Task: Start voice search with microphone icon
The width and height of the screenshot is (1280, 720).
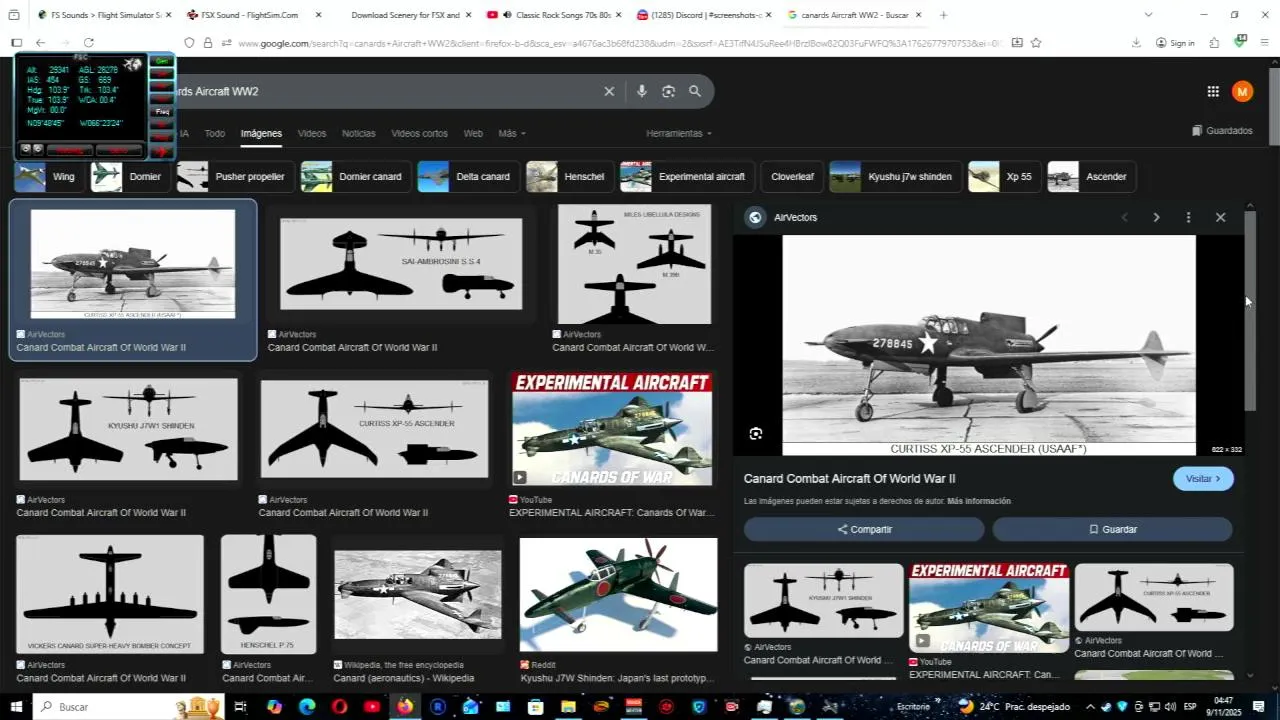Action: 642,91
